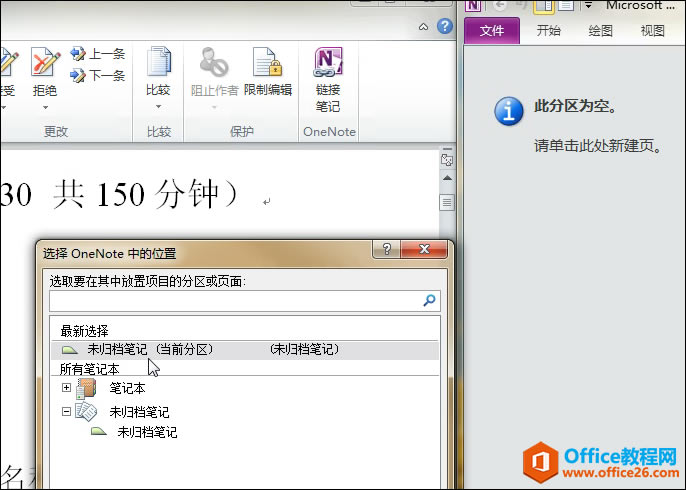Click the 笔记本 notebook book icon
Screen dimensions: 686x490
coord(86,388)
